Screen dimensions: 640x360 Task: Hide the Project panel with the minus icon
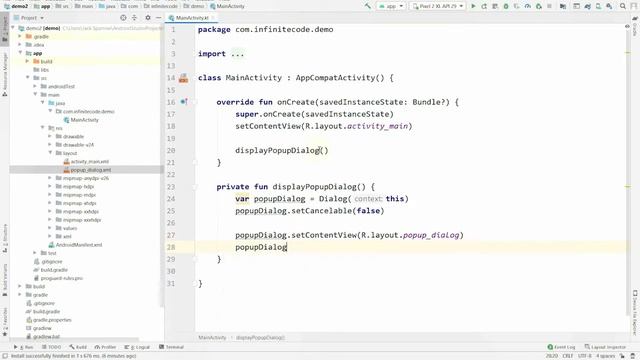click(158, 18)
